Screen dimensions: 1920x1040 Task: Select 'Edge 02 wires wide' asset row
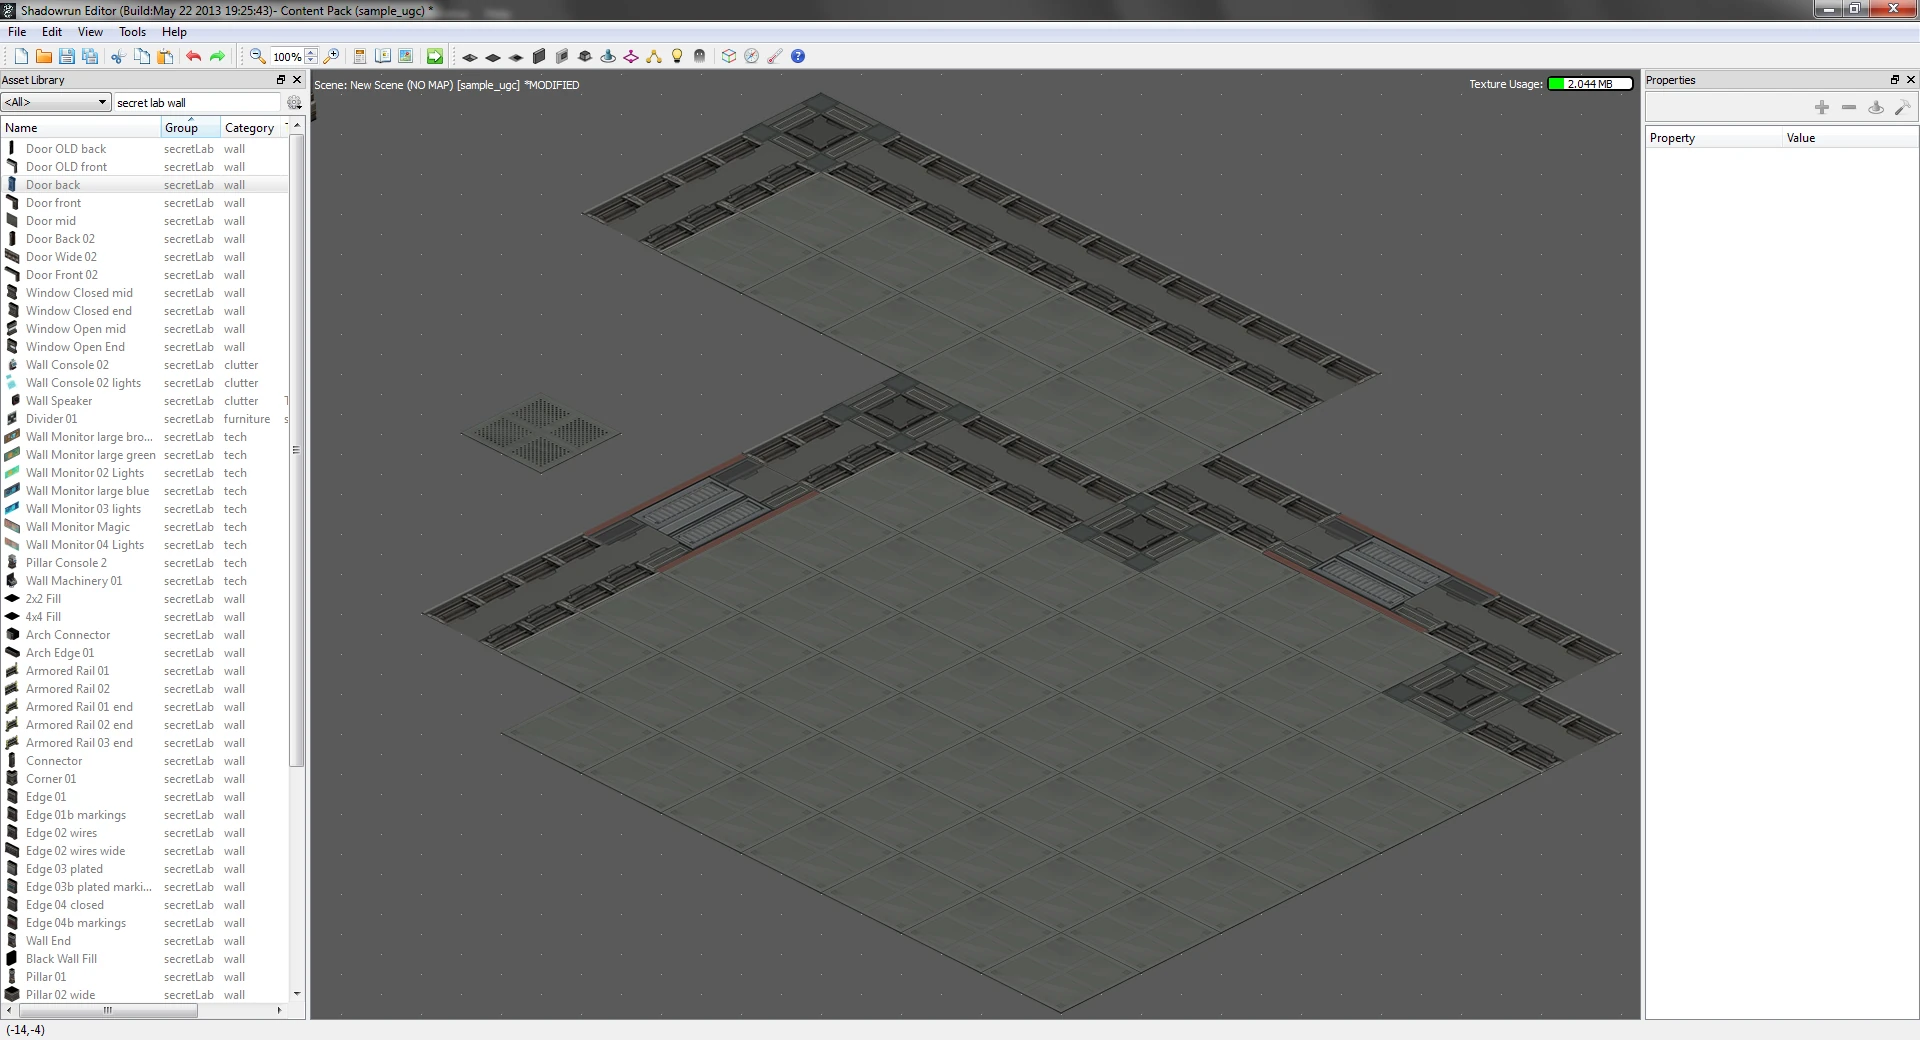(145, 851)
